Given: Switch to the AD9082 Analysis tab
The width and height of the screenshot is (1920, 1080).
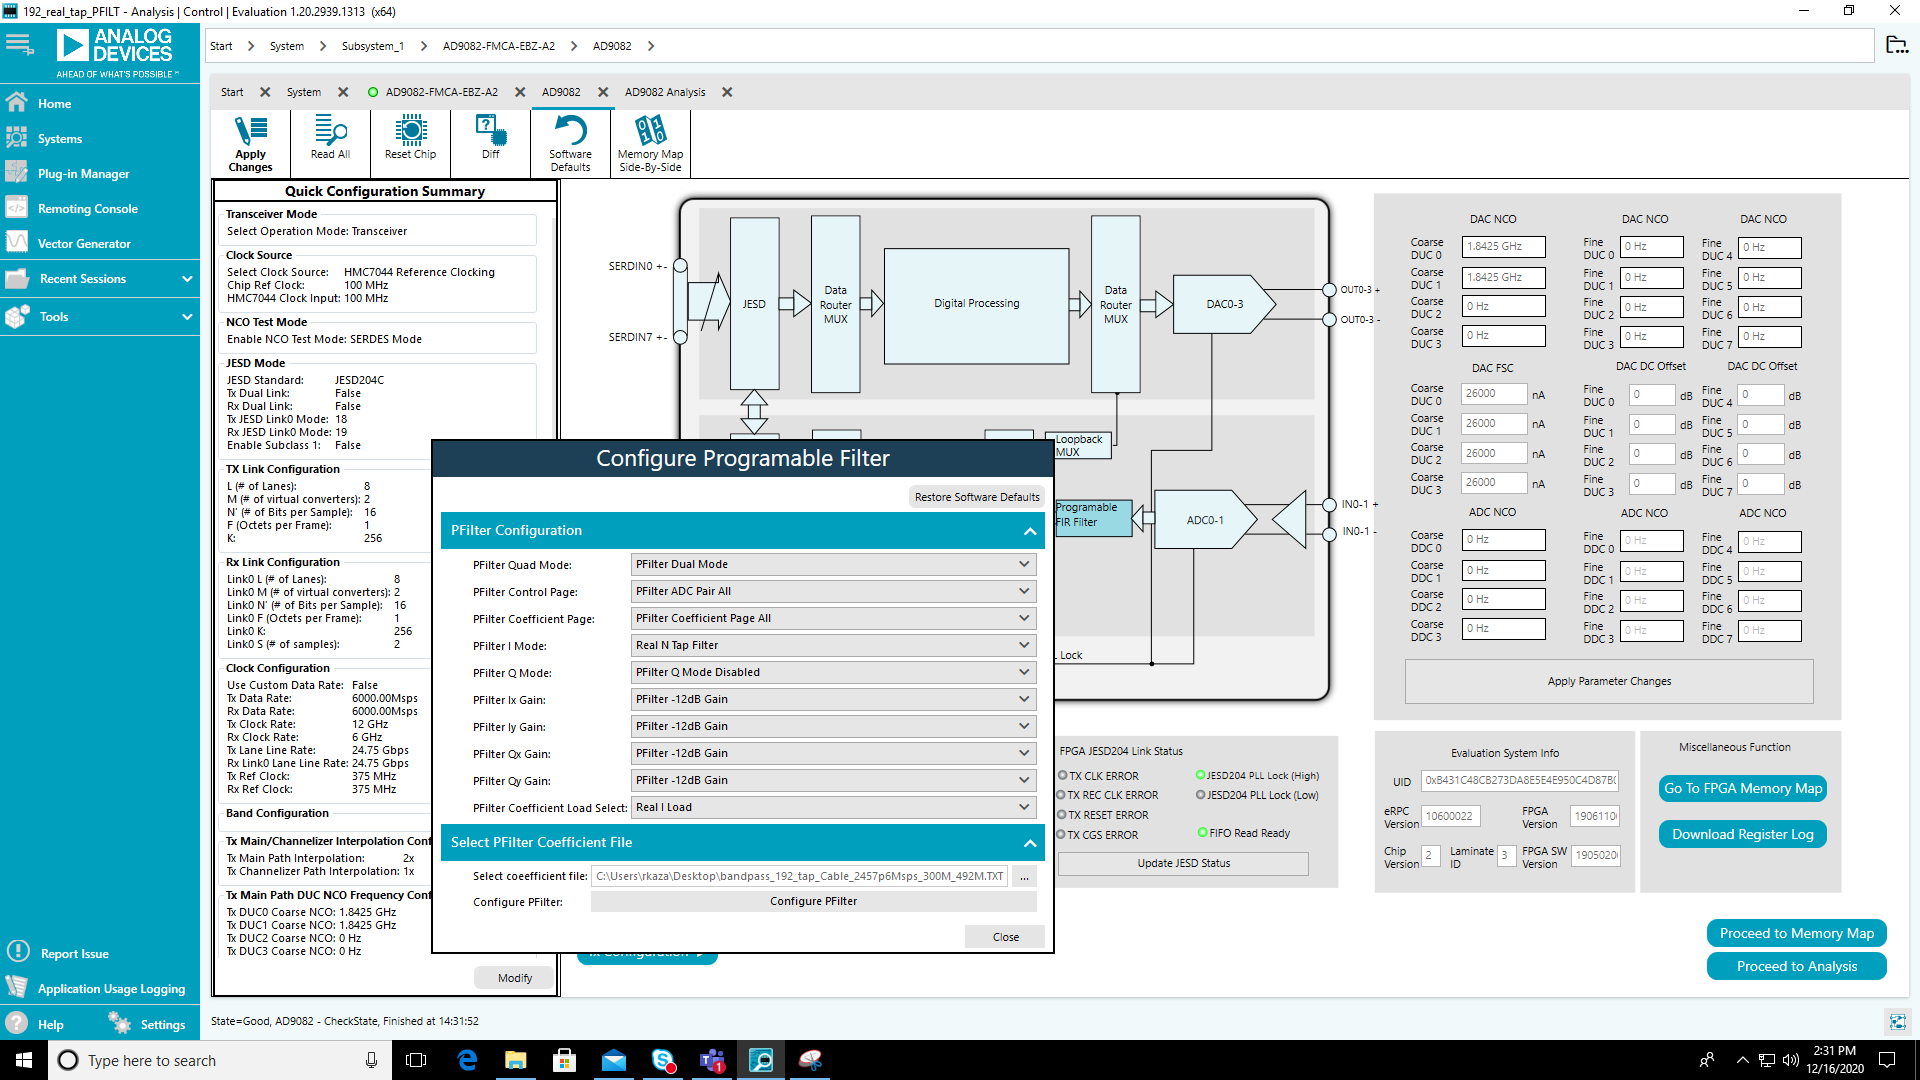Looking at the screenshot, I should pyautogui.click(x=665, y=92).
